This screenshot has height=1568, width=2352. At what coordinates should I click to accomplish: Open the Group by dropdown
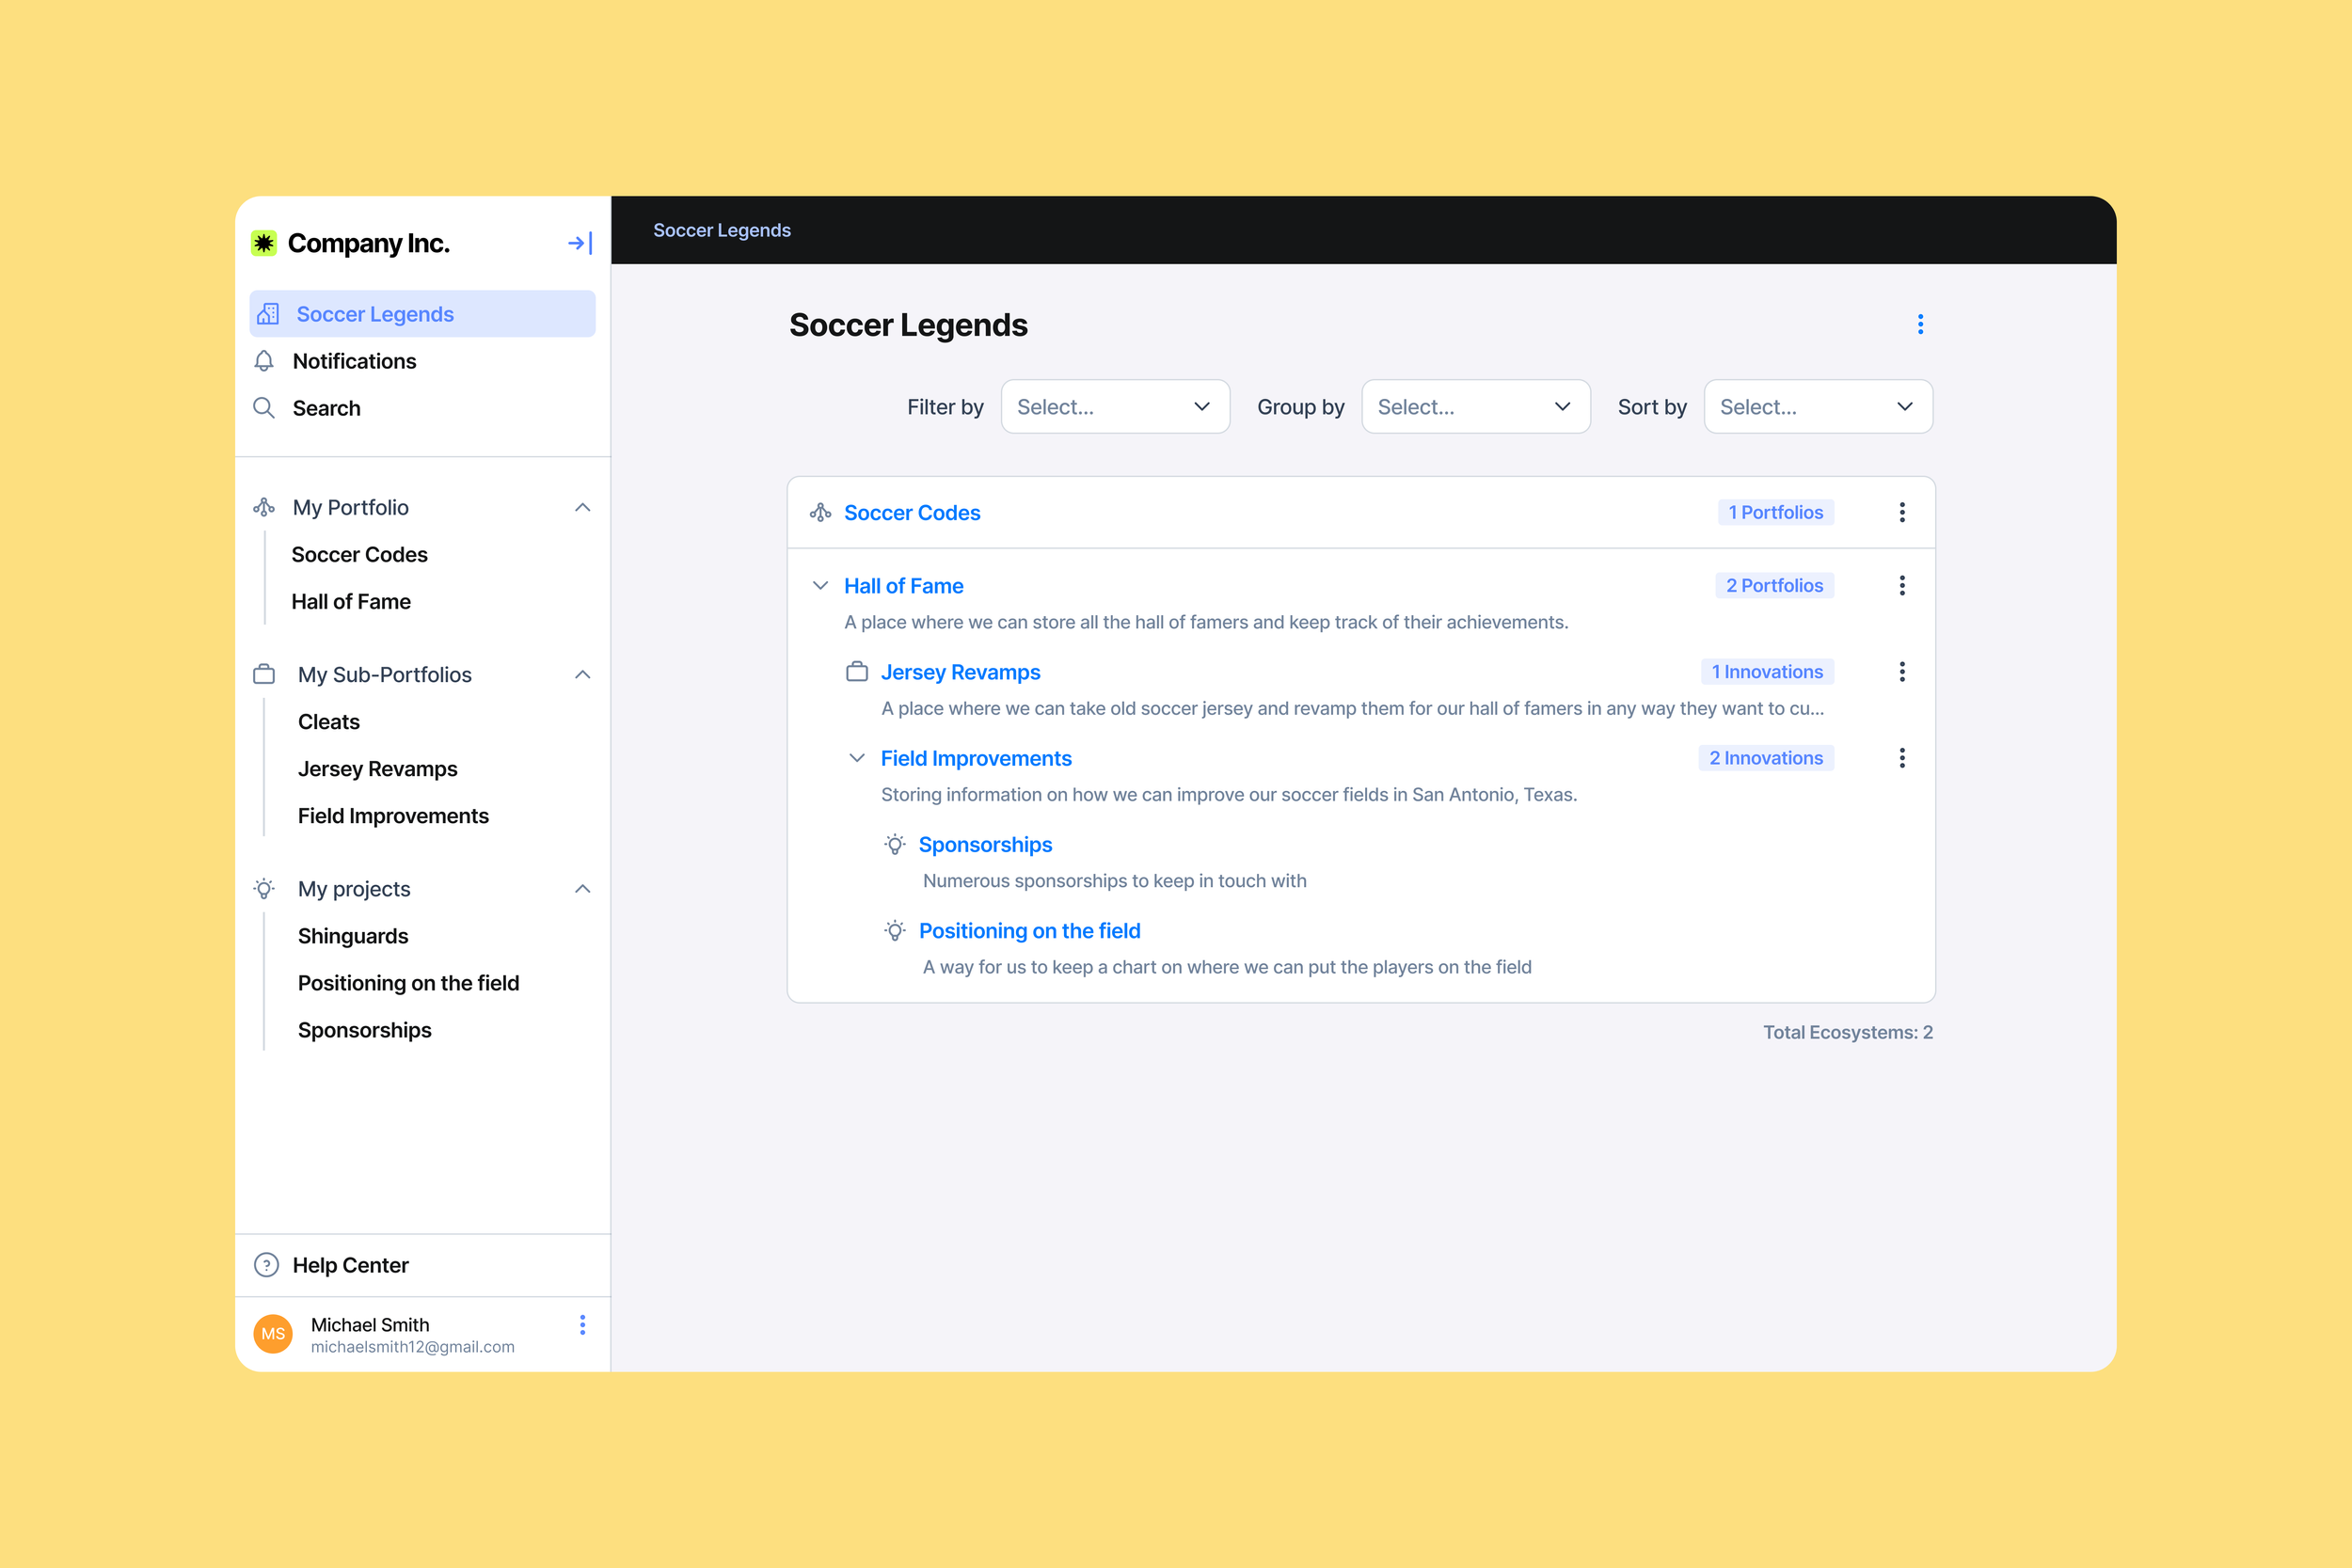[x=1475, y=407]
